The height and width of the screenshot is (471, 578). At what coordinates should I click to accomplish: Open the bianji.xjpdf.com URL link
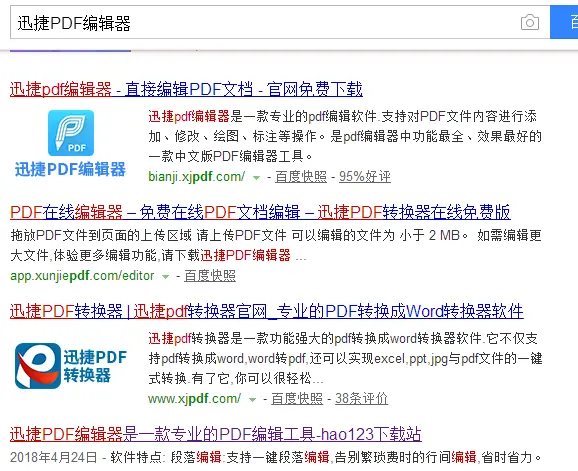coord(196,177)
